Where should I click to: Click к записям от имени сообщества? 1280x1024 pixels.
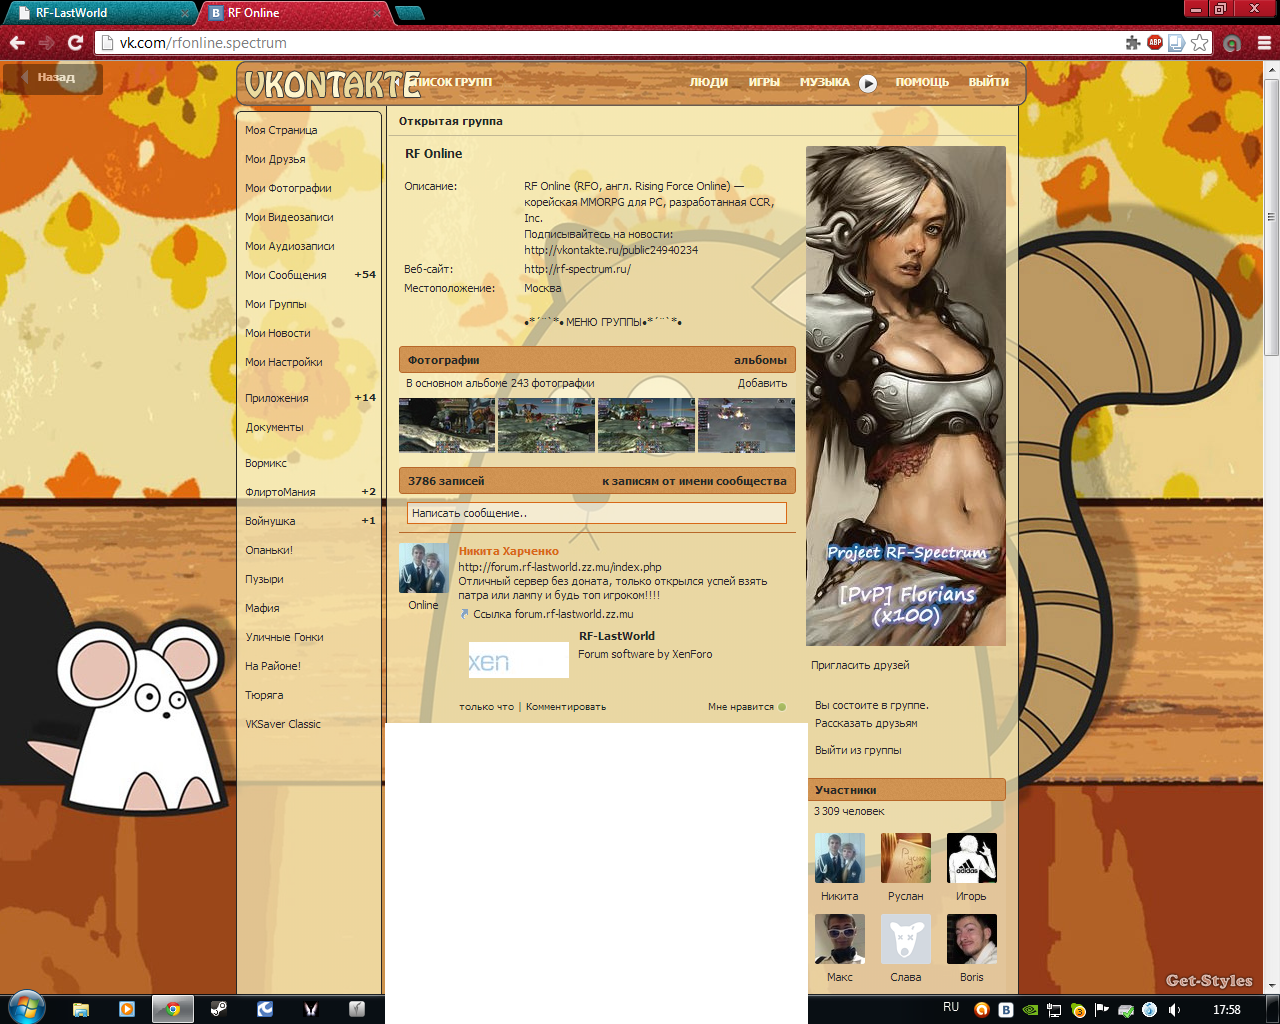[694, 481]
